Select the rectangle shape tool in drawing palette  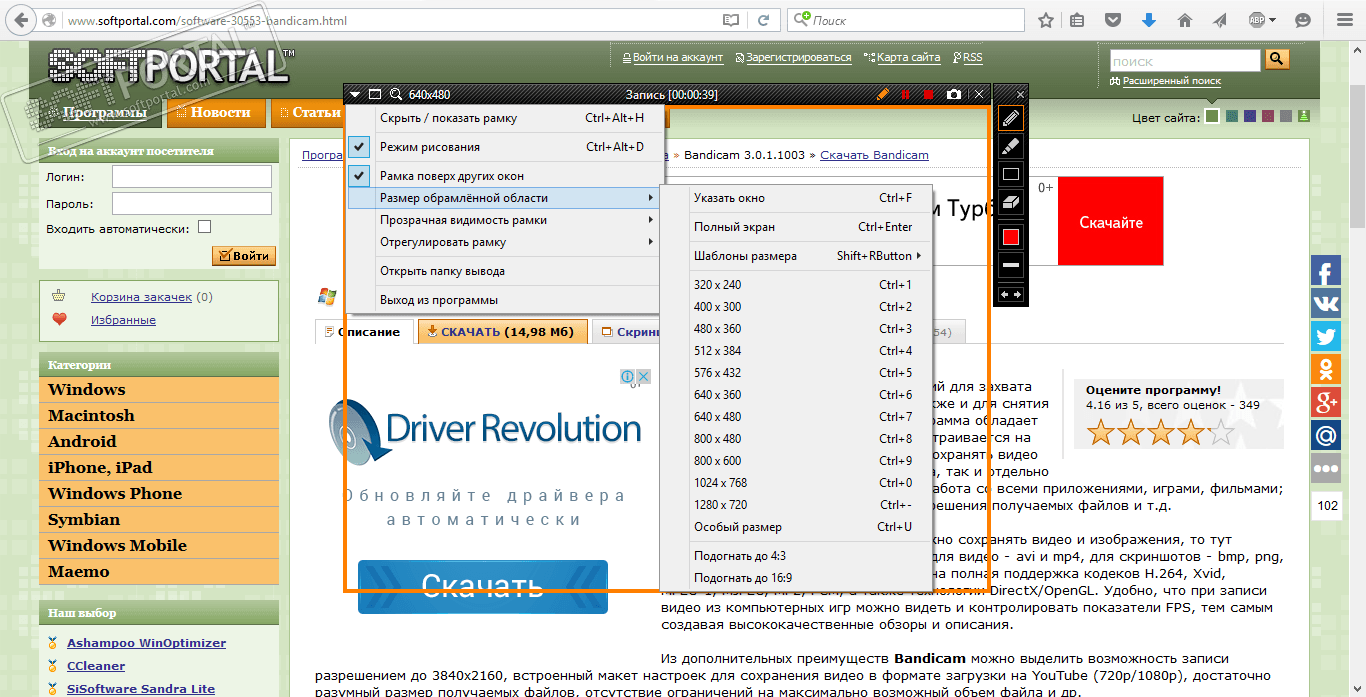(x=1010, y=174)
